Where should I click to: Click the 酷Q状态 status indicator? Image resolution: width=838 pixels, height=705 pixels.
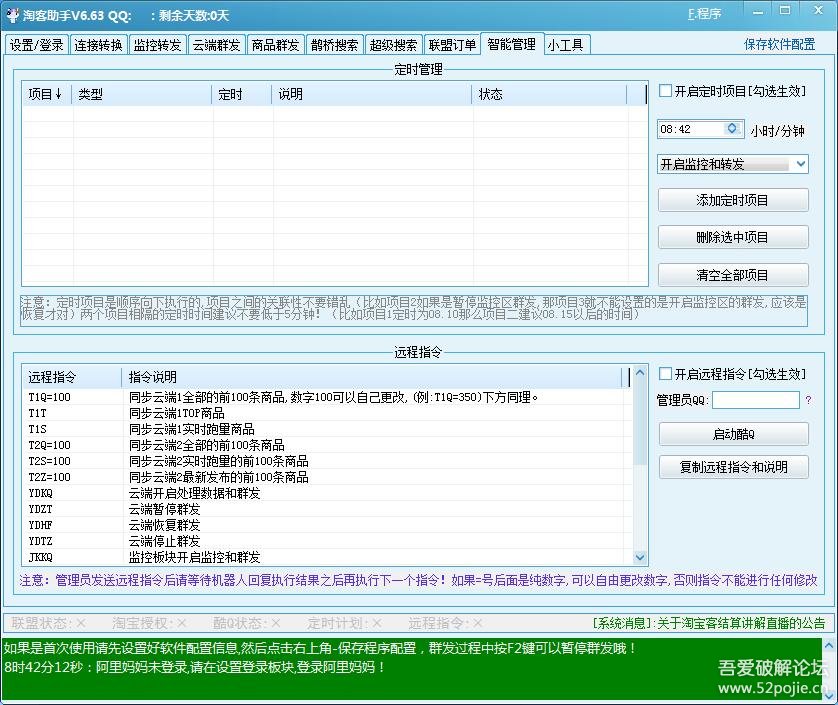point(247,623)
